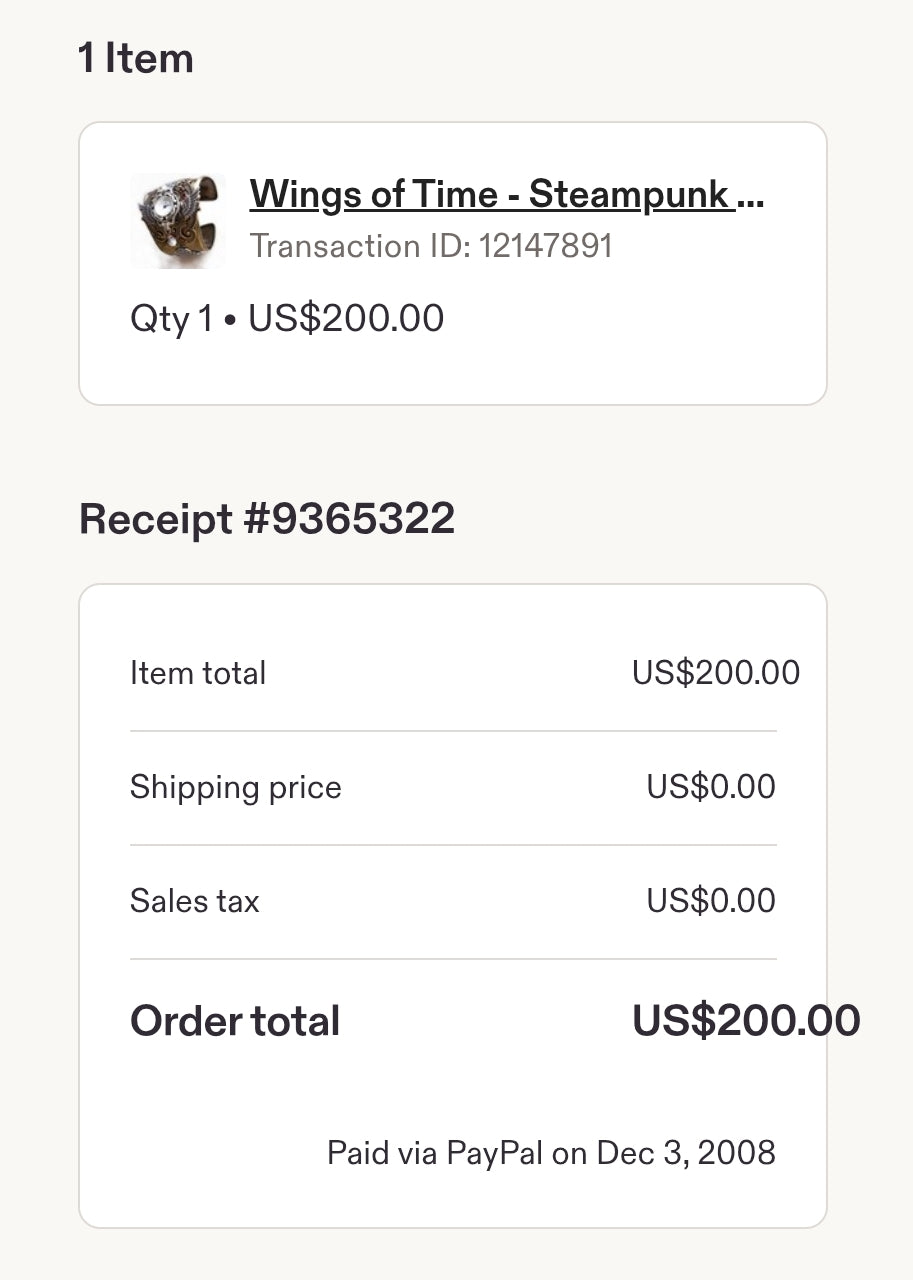Open the steampunk watch cuff product thumbnail
This screenshot has width=913, height=1280.
point(178,221)
